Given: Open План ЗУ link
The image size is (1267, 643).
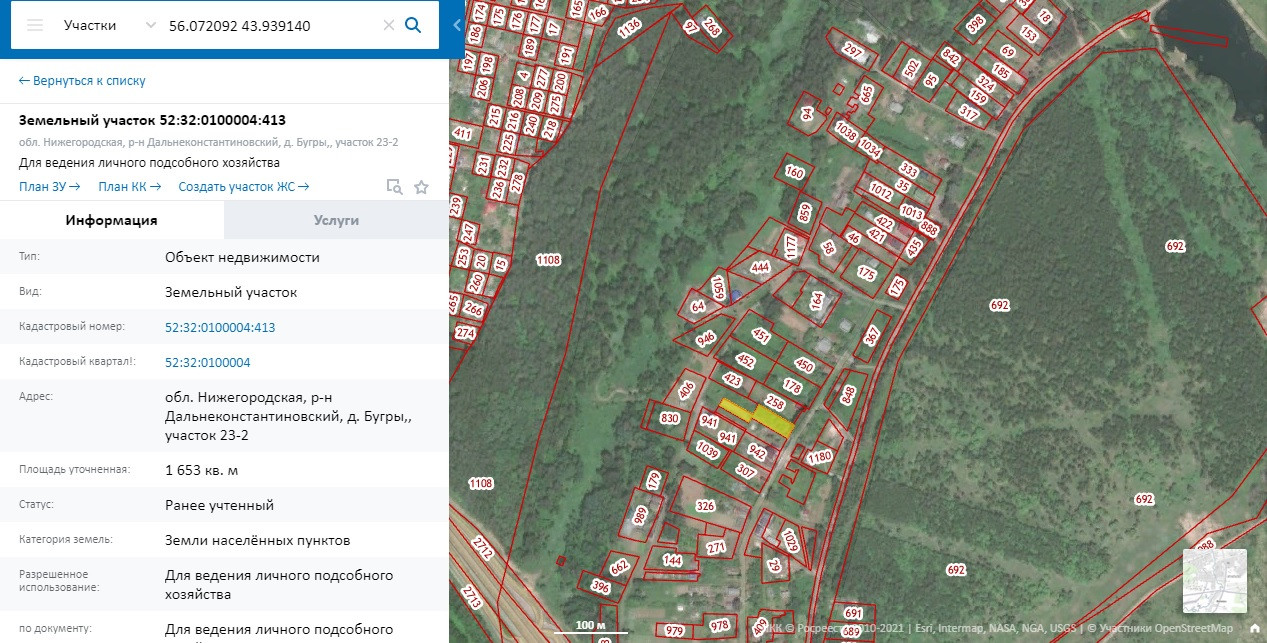Looking at the screenshot, I should pyautogui.click(x=49, y=187).
